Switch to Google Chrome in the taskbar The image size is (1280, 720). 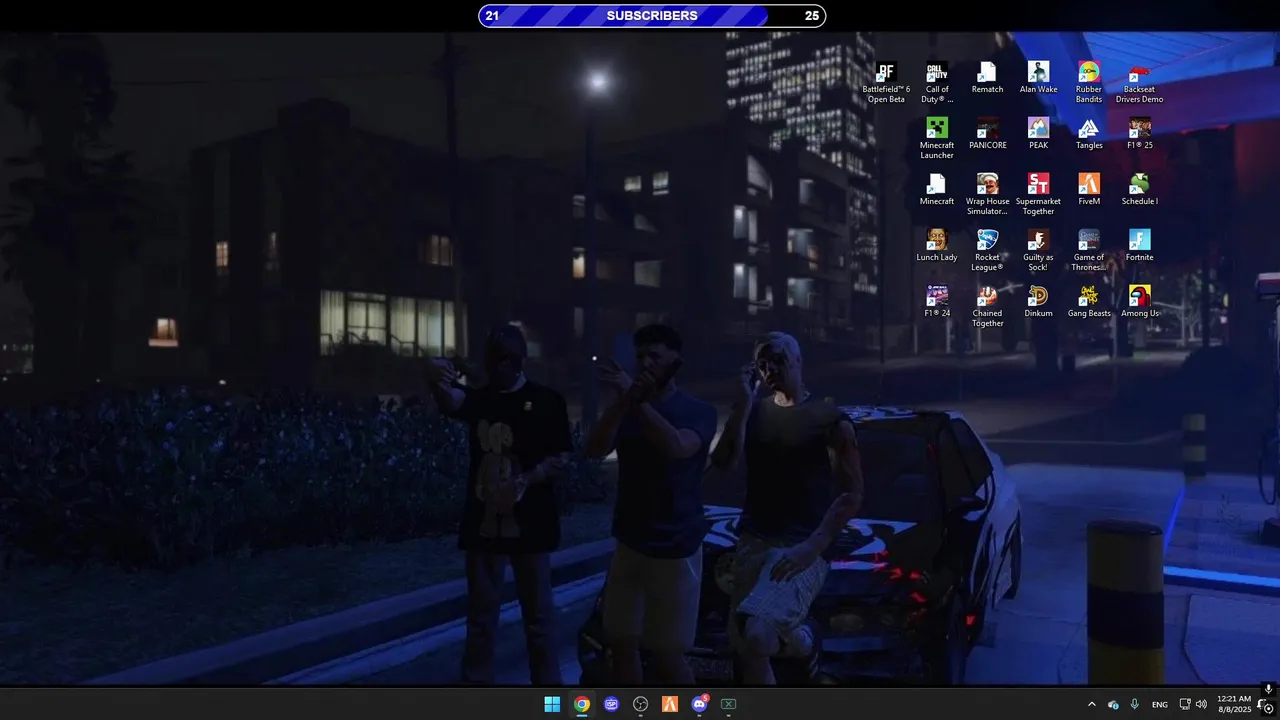(x=581, y=704)
